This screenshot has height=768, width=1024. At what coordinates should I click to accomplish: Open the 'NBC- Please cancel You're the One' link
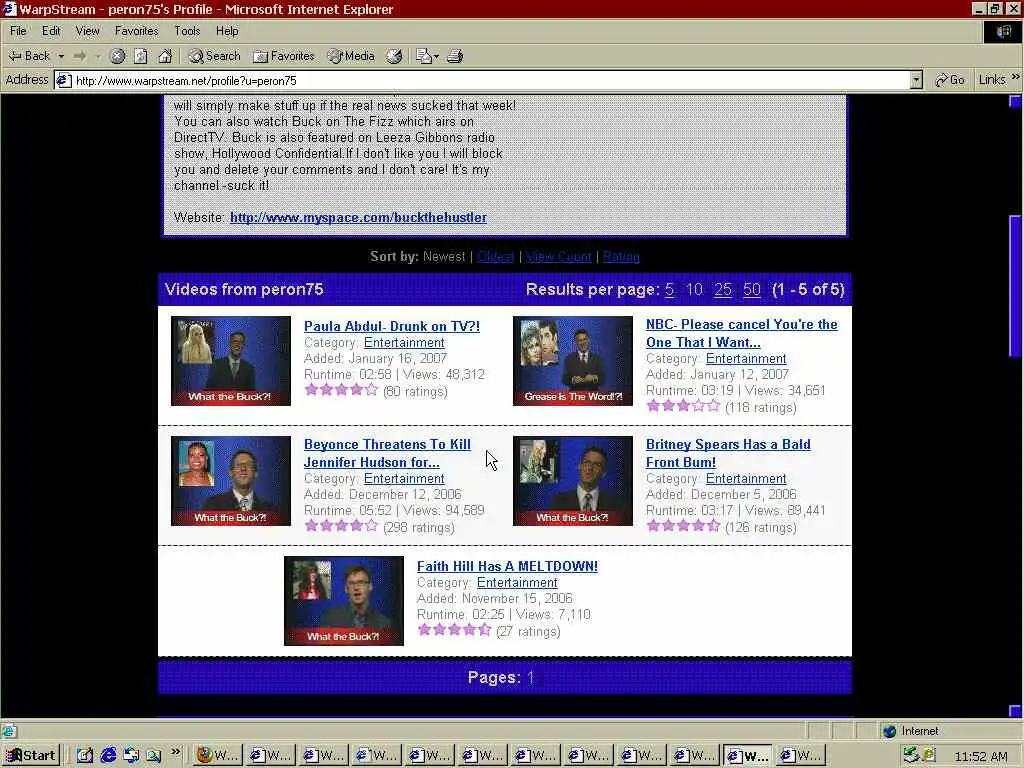tap(741, 333)
